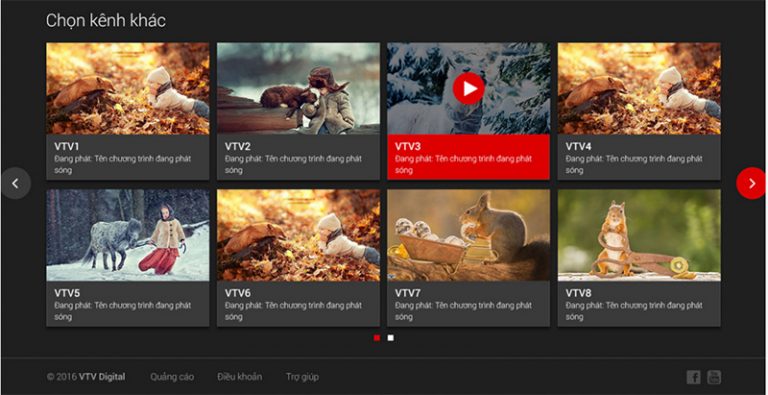Click the Chọn kênh khác heading

pyautogui.click(x=106, y=21)
